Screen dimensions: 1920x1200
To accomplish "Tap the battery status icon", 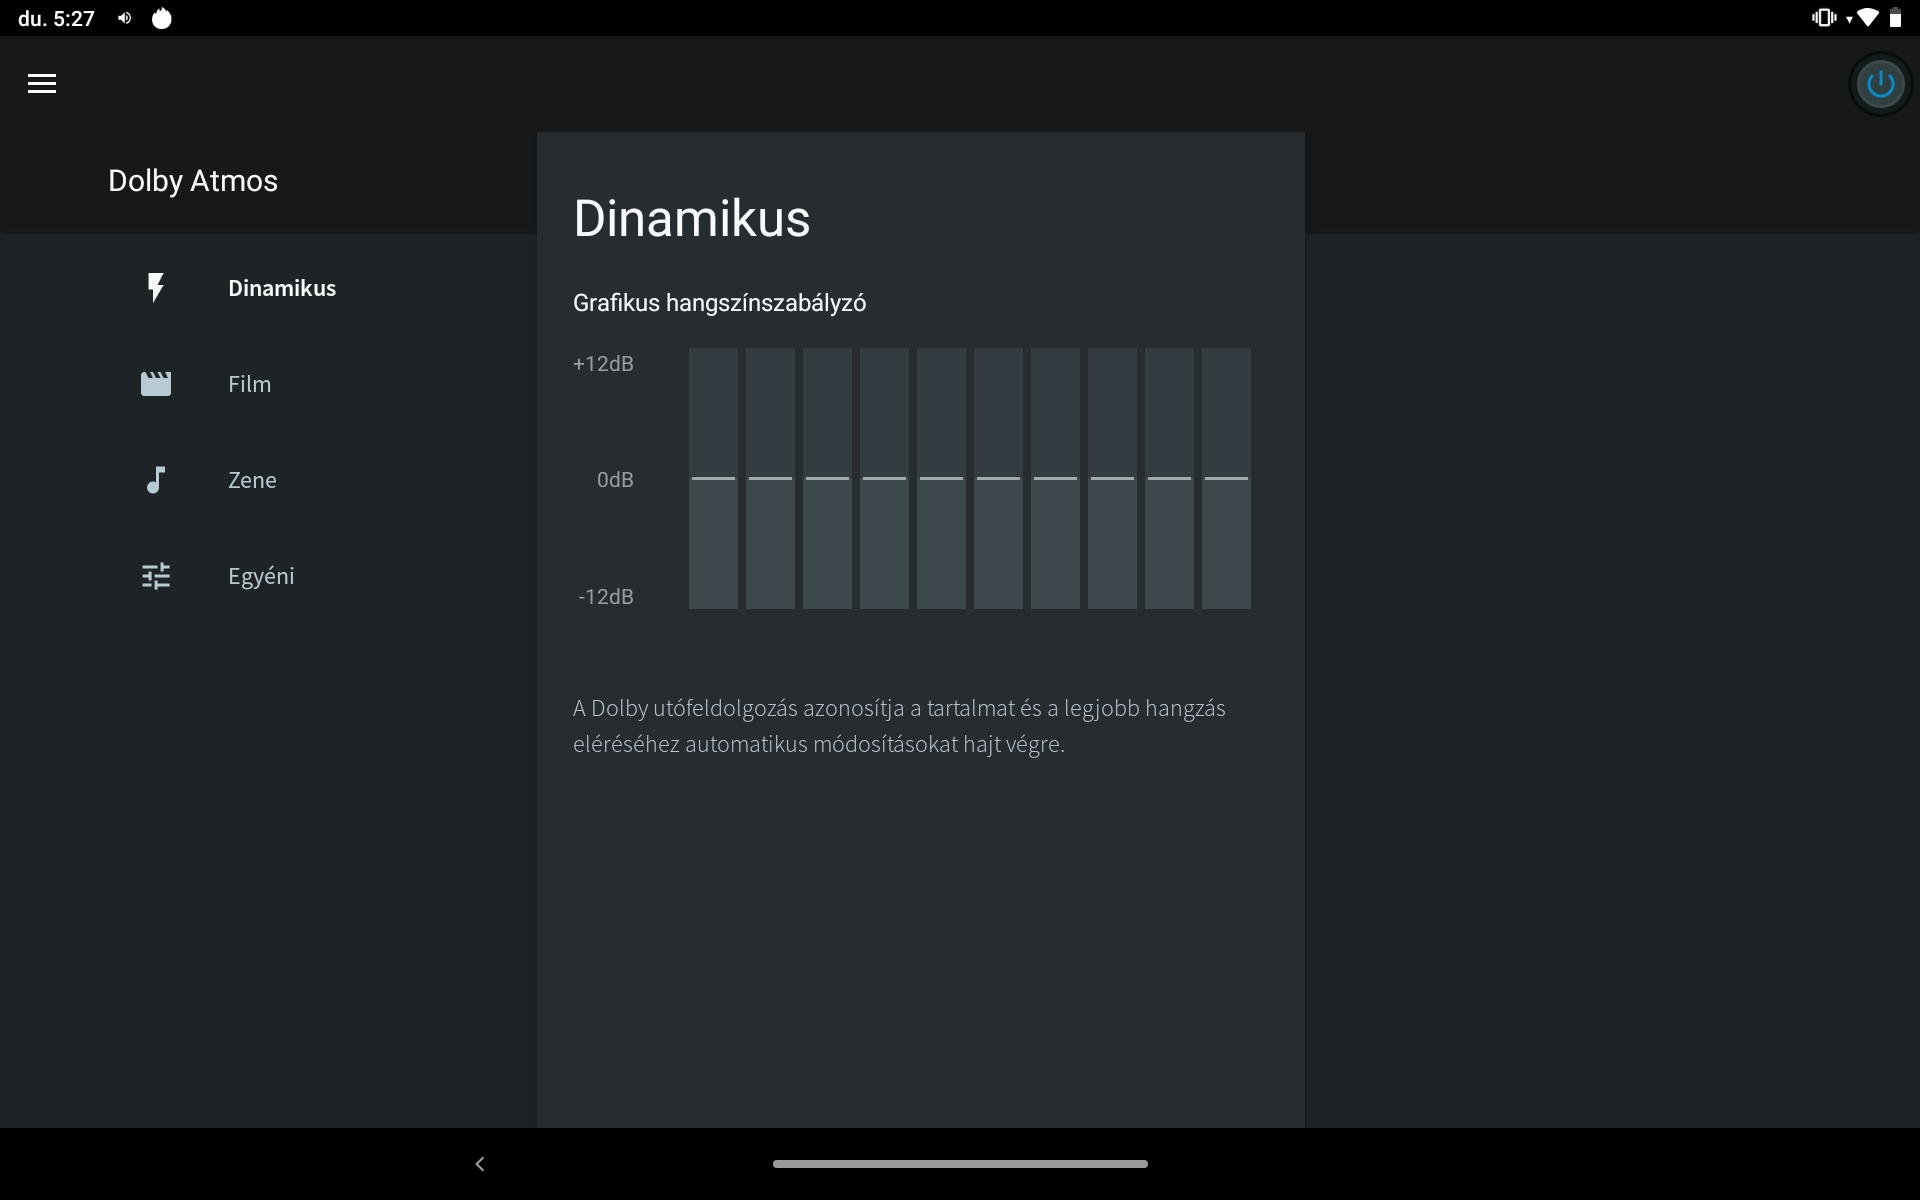I will [1895, 18].
